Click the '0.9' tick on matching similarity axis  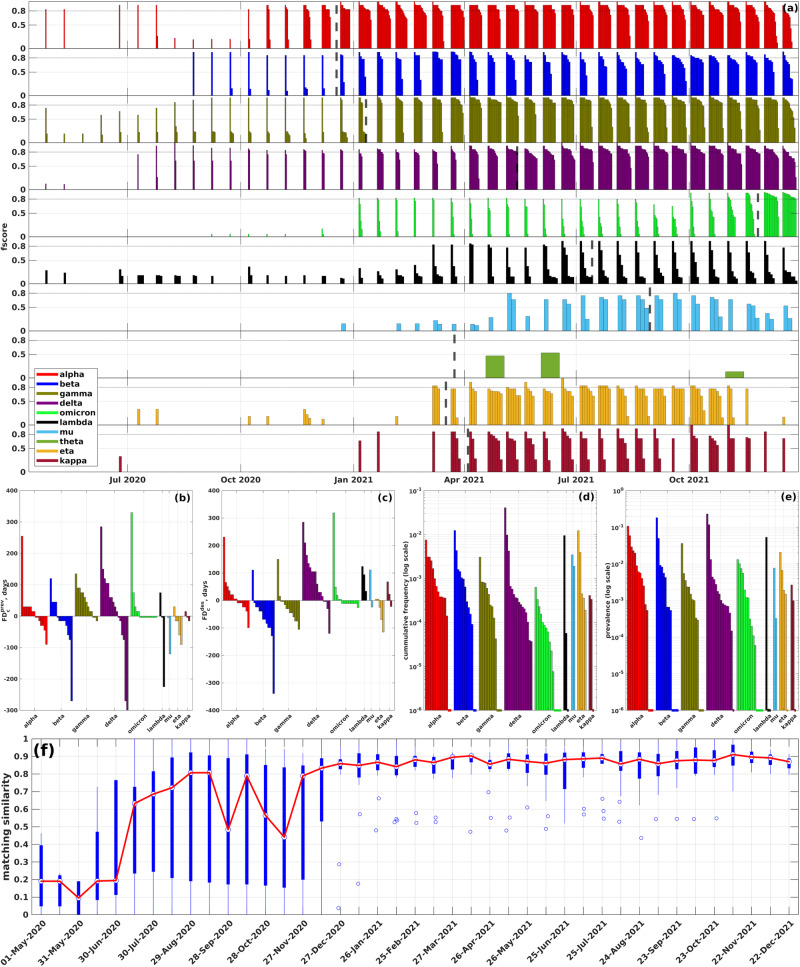(x=22, y=756)
